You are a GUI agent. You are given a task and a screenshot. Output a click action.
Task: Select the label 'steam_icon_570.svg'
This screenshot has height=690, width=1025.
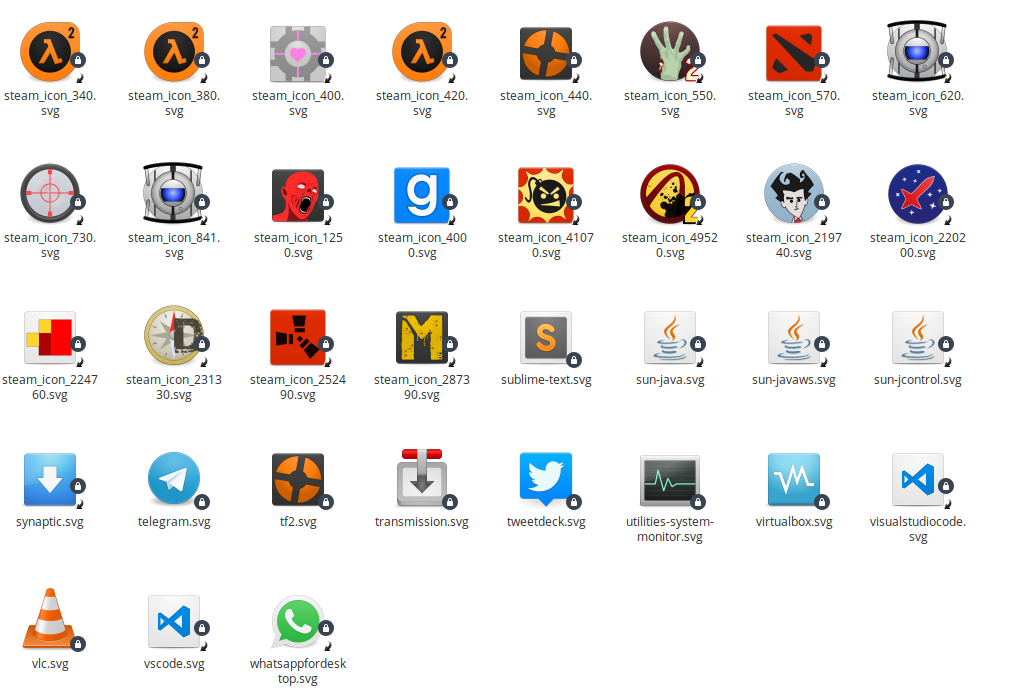coord(794,103)
